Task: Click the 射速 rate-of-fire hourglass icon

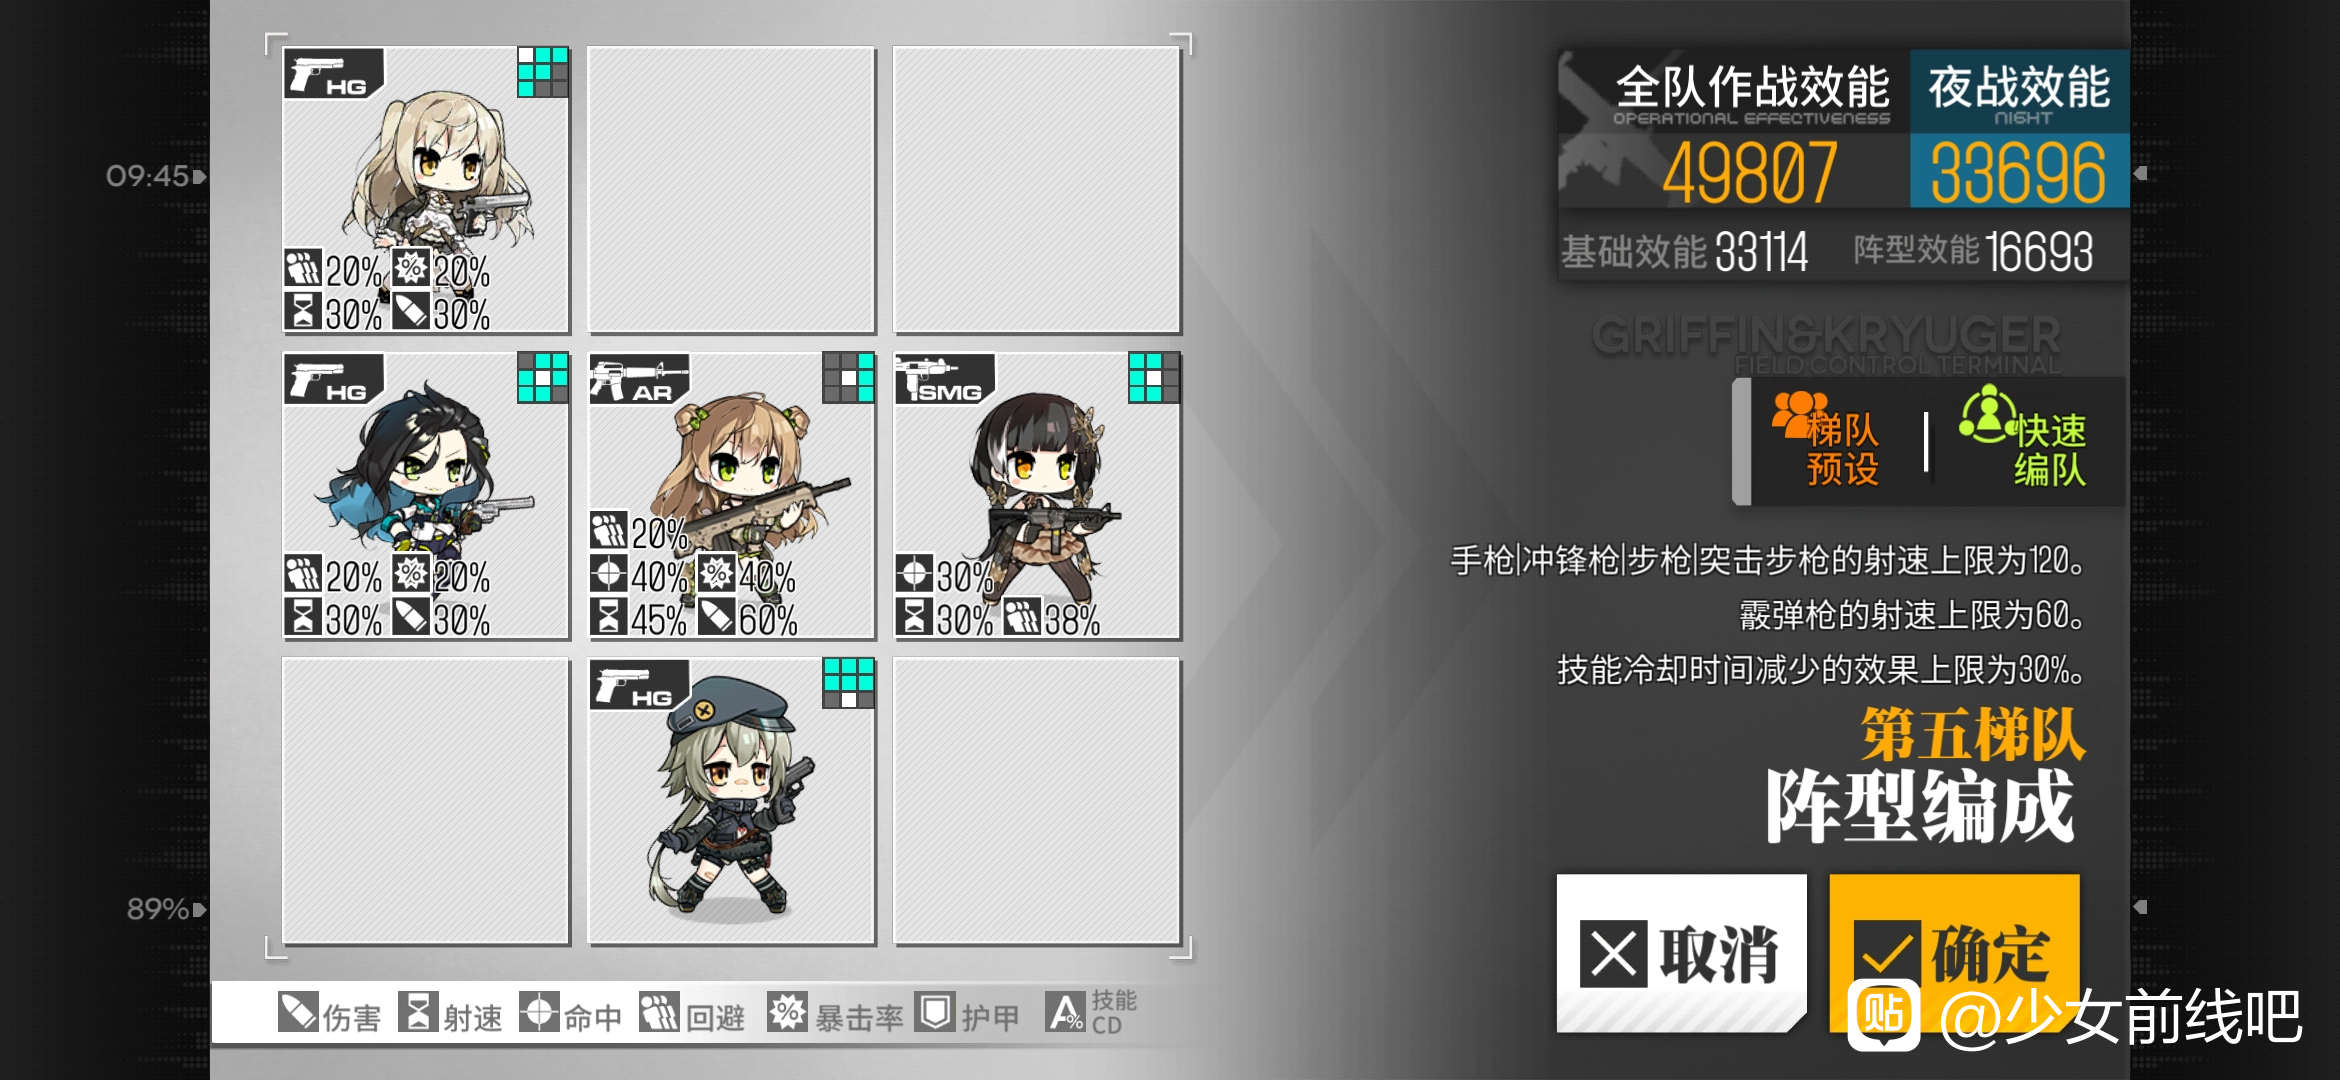Action: (x=418, y=1012)
